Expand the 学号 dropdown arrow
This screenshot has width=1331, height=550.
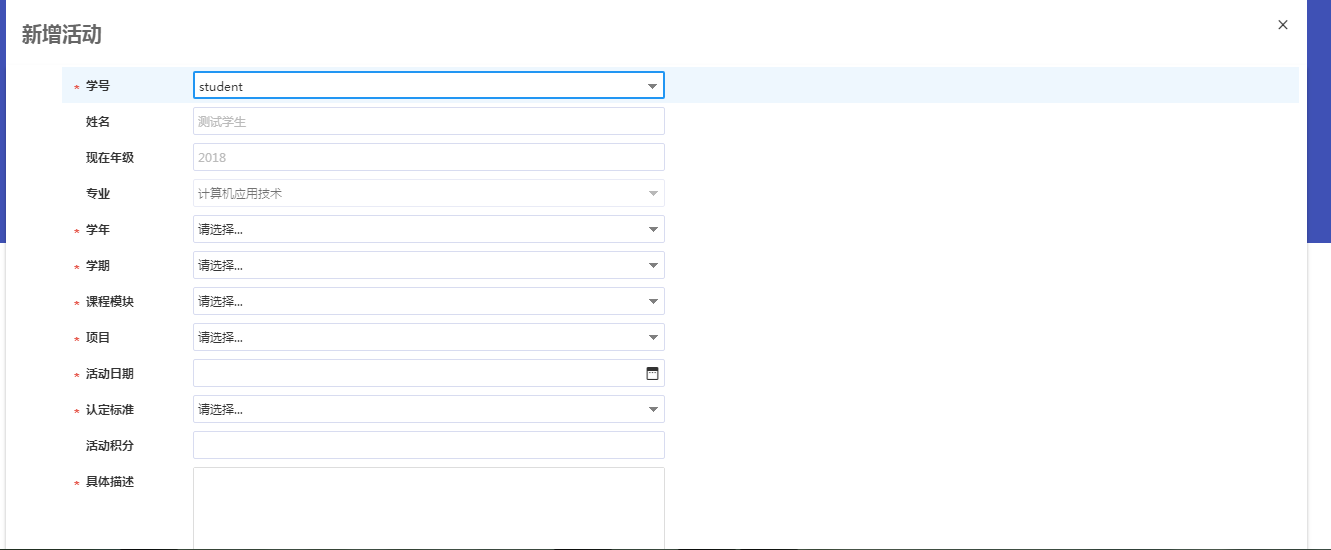652,86
